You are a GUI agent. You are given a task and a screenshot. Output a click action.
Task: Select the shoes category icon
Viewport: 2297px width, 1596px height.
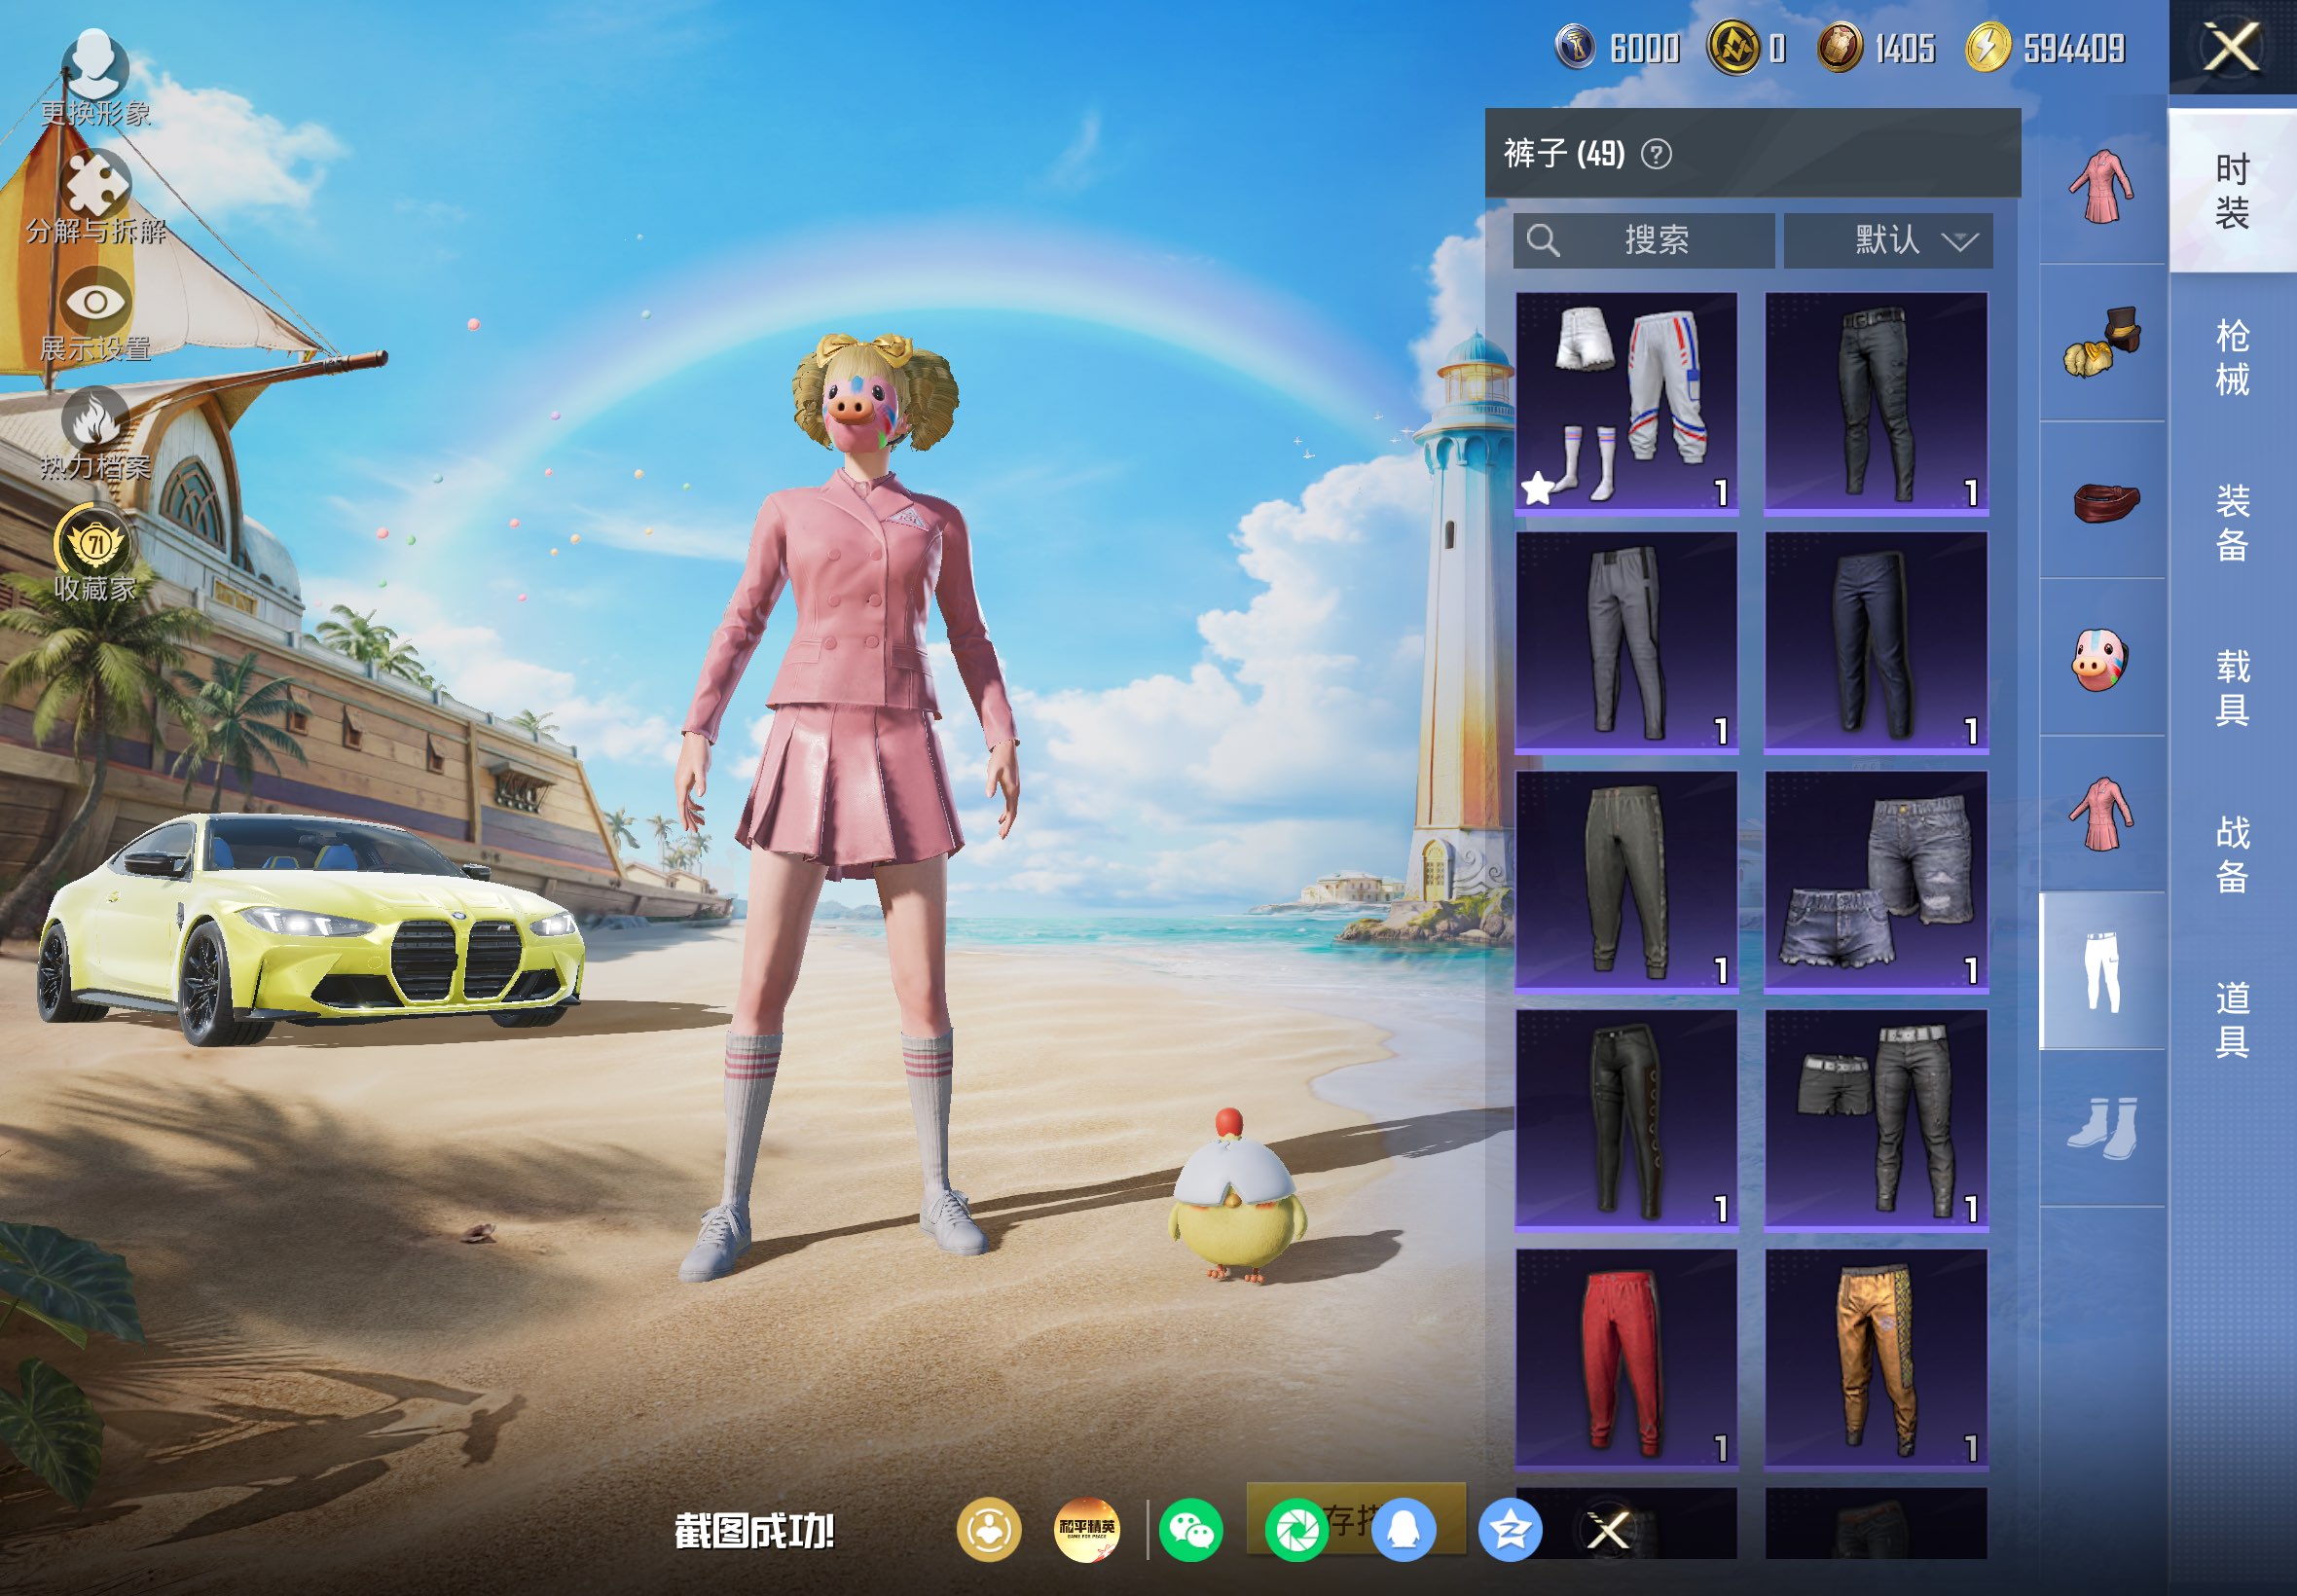click(x=2102, y=1128)
